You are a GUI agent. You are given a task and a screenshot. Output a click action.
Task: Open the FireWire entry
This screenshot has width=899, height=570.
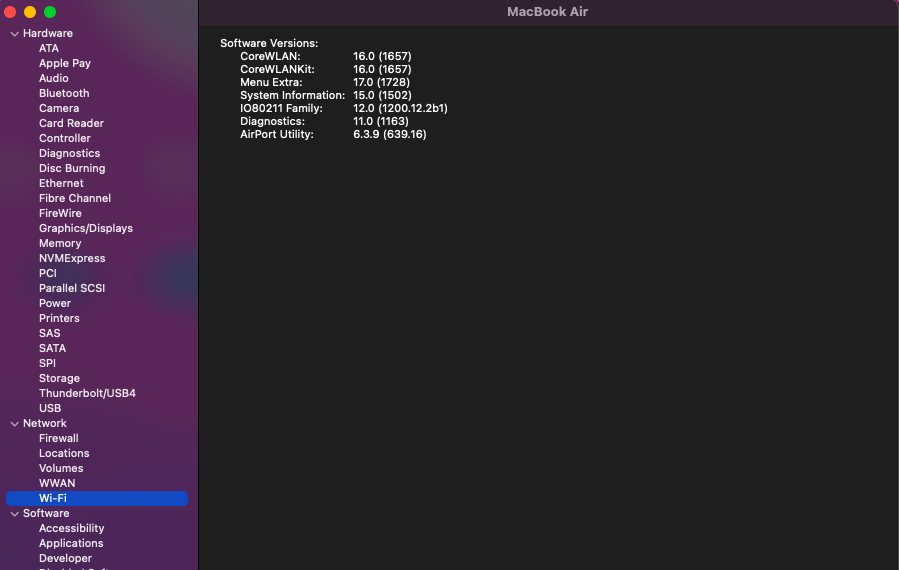click(60, 213)
